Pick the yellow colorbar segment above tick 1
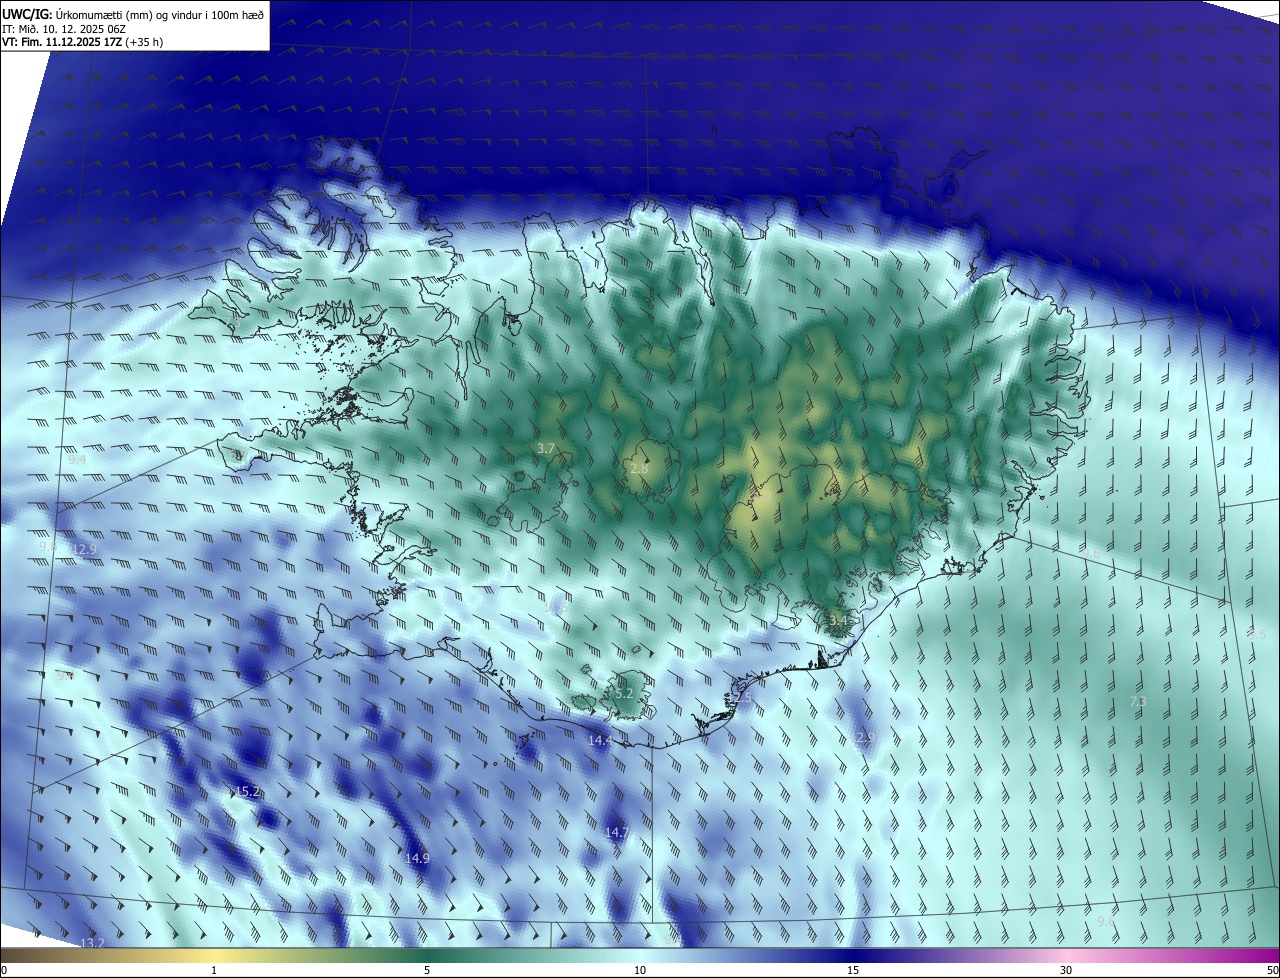This screenshot has height=978, width=1280. (214, 956)
